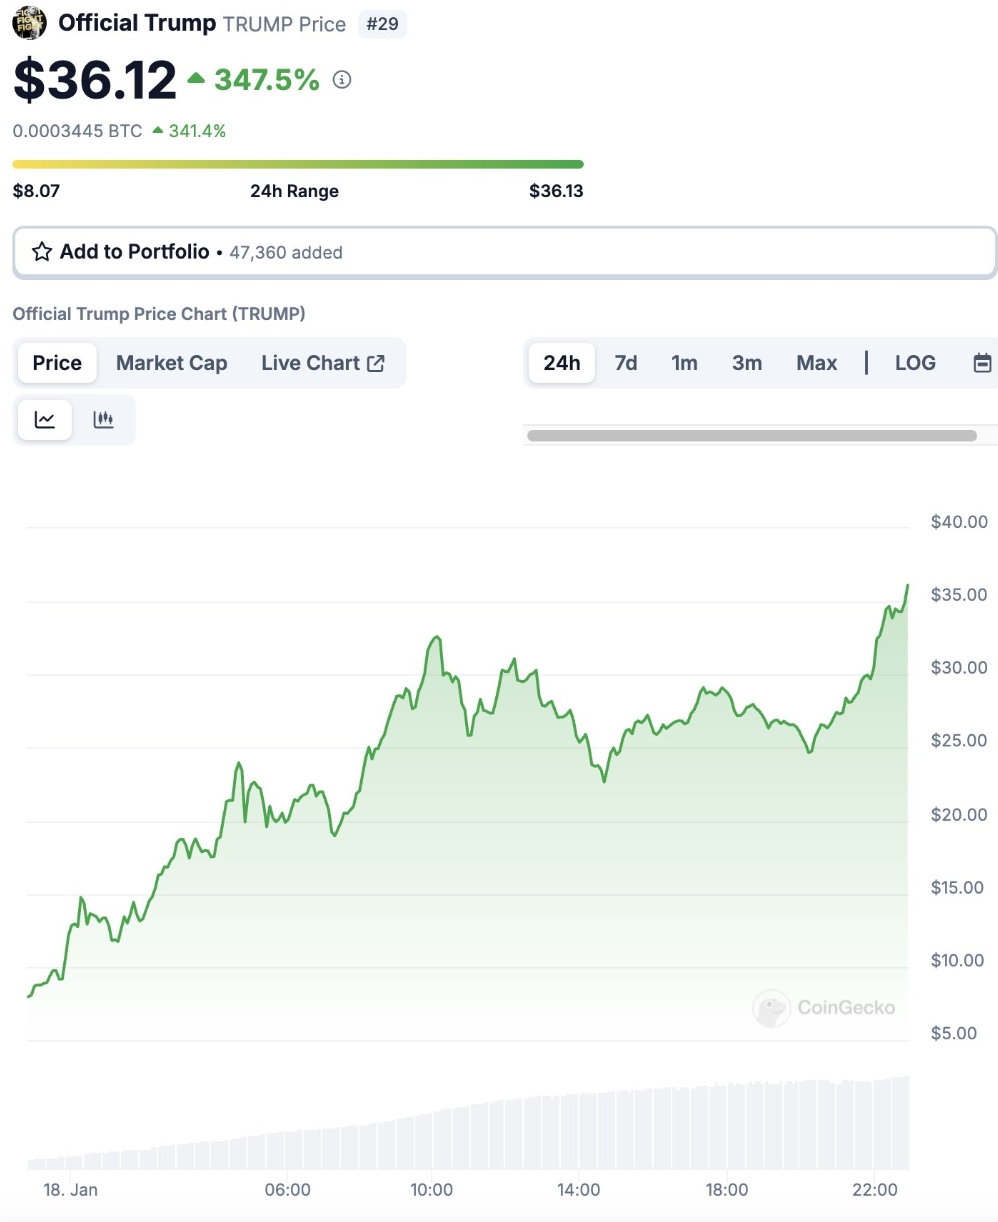998x1222 pixels.
Task: Click the 18:00 x-axis label
Action: coord(727,1190)
